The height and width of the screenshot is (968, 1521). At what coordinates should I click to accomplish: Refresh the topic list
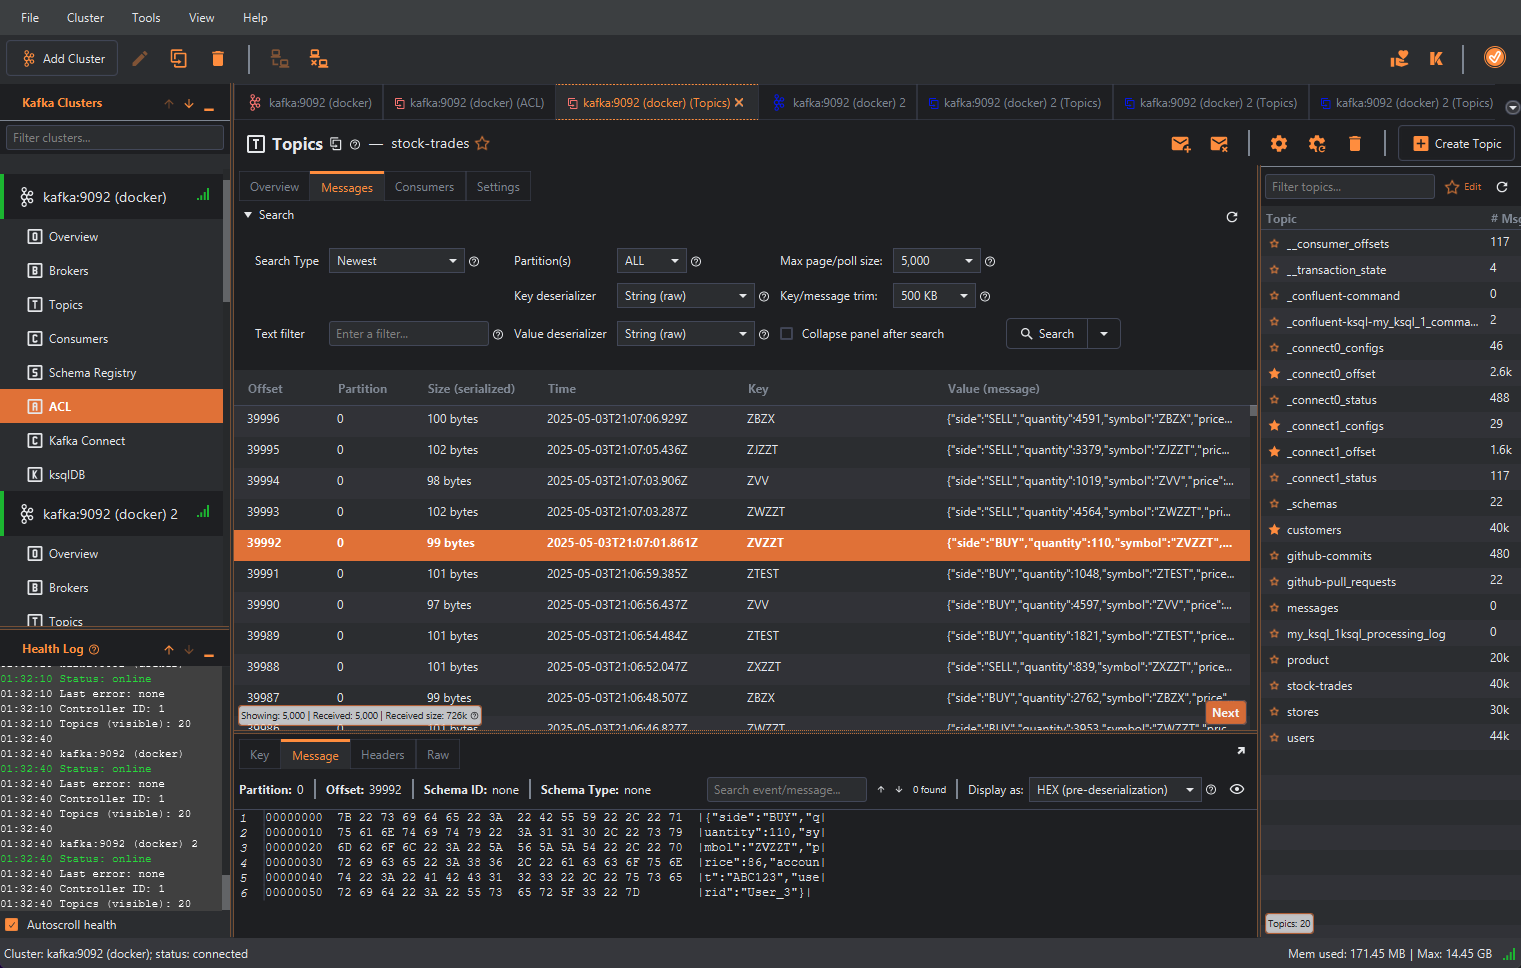tap(1502, 187)
